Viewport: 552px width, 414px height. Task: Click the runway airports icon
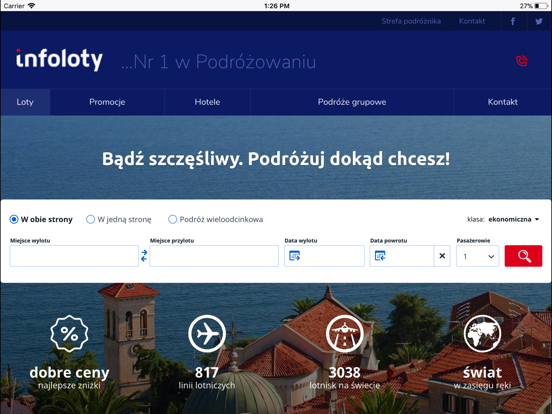[345, 333]
